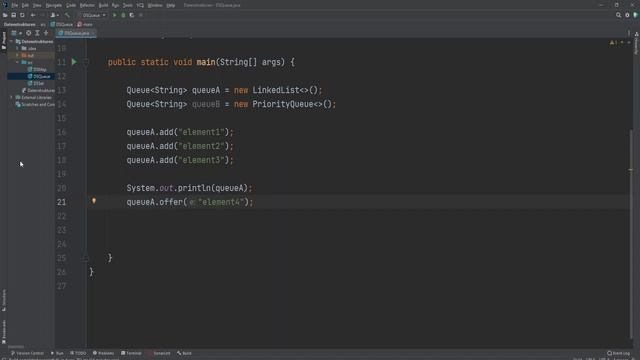Click the Save All toolbar icon

coord(13,15)
